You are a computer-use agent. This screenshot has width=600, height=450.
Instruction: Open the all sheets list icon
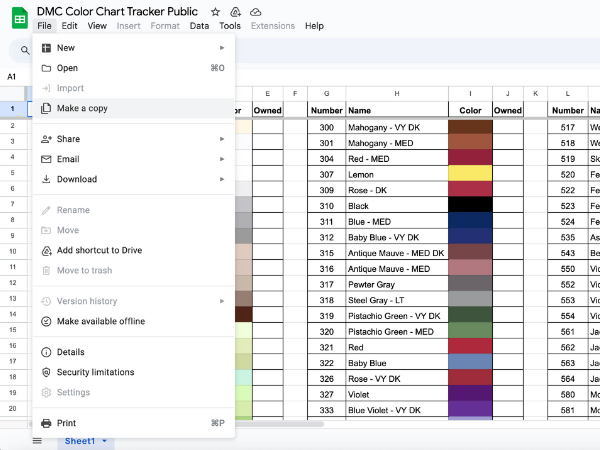37,440
